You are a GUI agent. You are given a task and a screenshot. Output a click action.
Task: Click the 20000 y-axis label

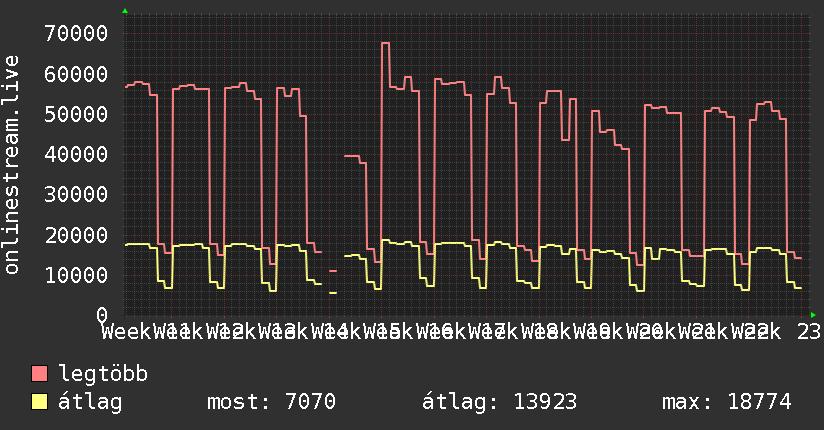coord(76,236)
